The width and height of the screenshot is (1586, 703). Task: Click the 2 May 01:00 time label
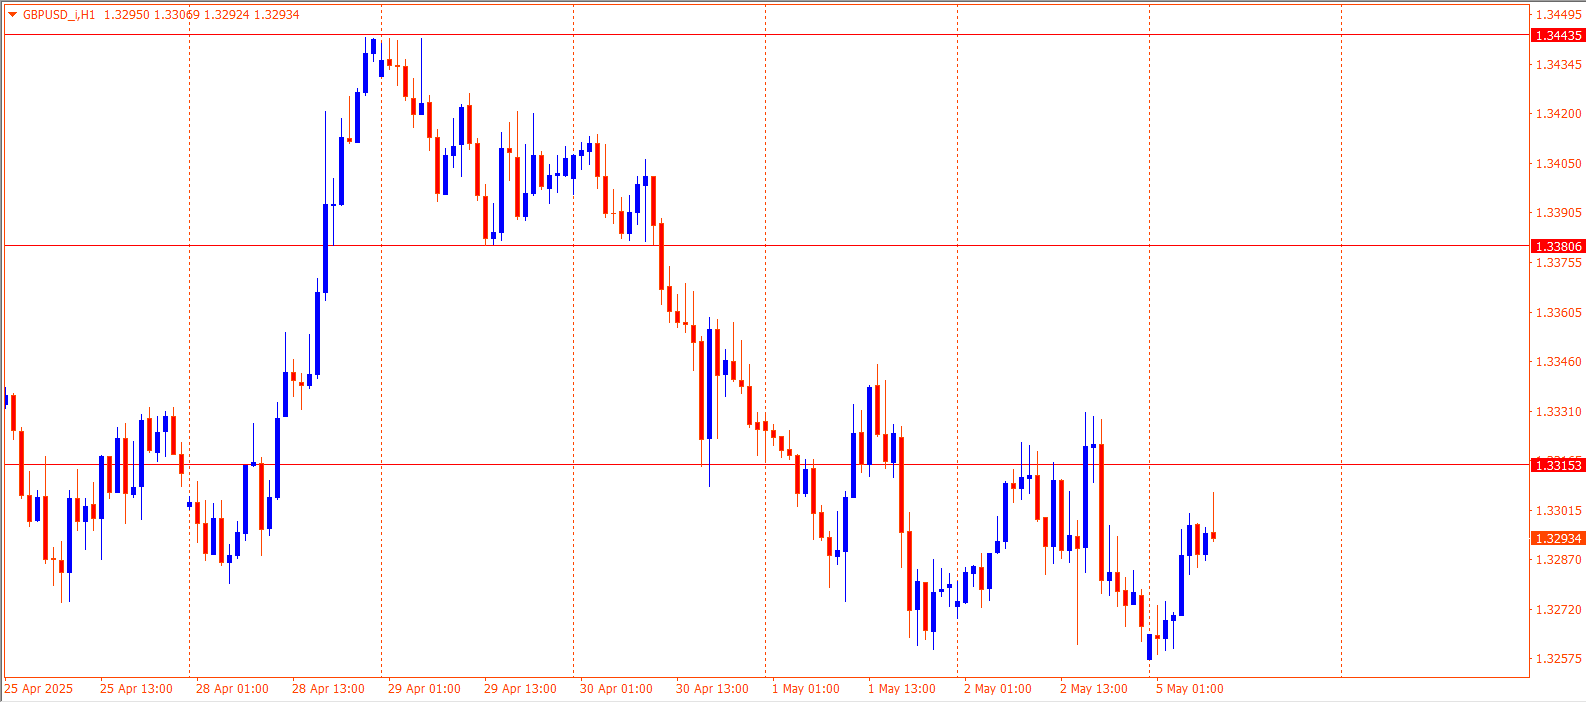point(998,689)
